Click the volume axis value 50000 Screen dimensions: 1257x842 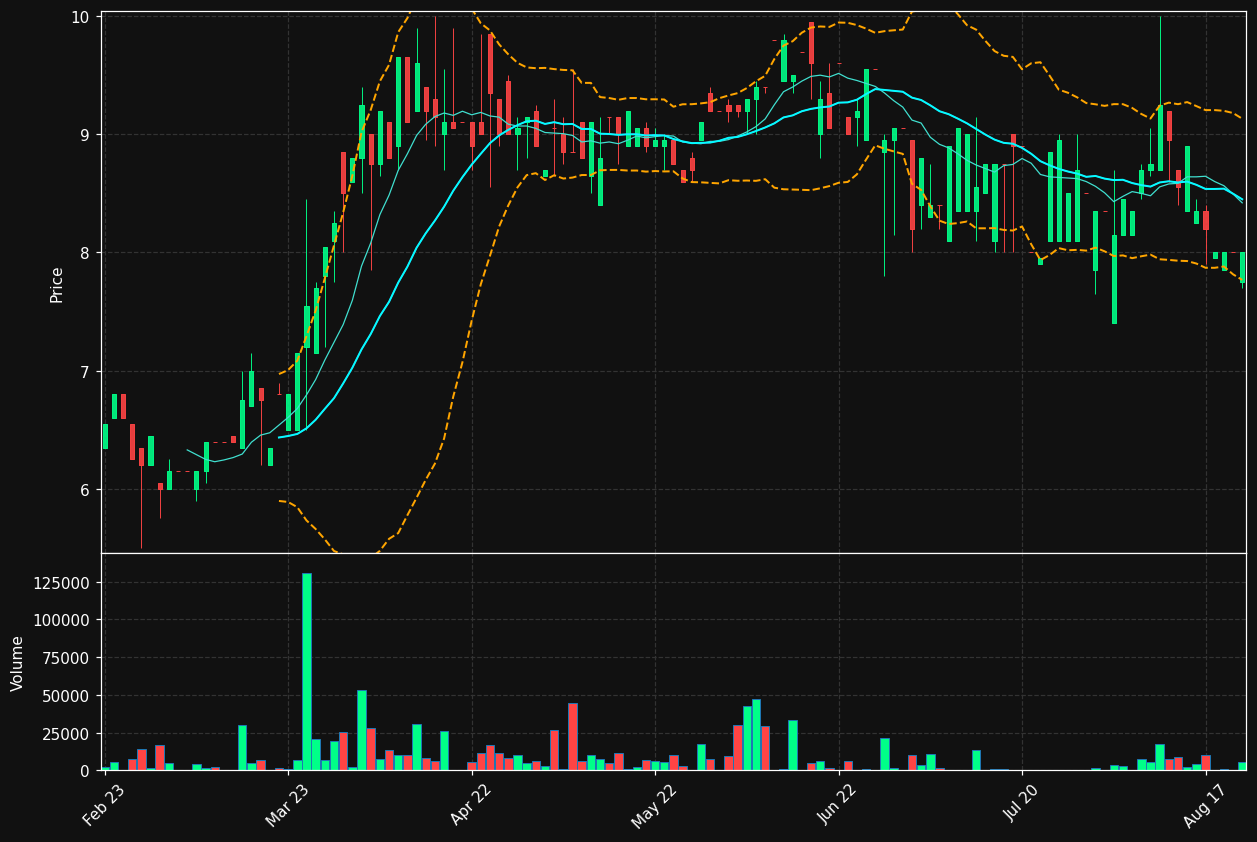66,696
